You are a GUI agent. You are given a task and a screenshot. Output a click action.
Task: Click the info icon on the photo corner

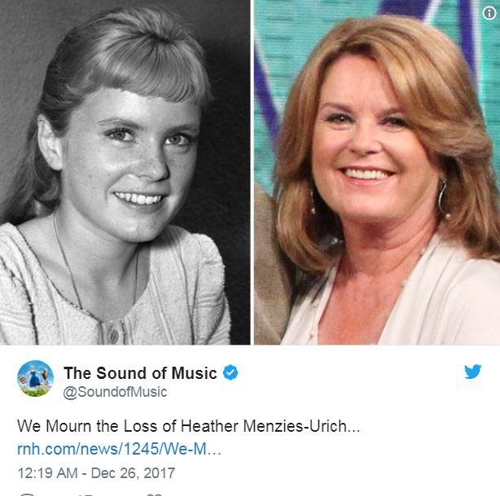pyautogui.click(x=489, y=13)
